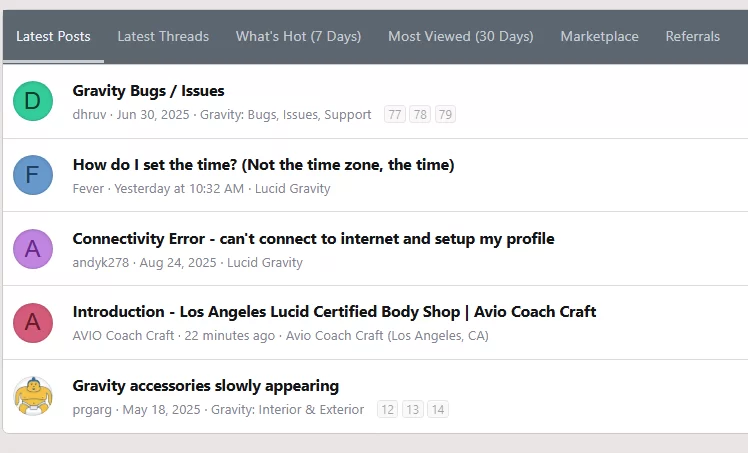The image size is (748, 453).
Task: Jump to page 77 of Gravity Bugs thread
Action: [395, 114]
